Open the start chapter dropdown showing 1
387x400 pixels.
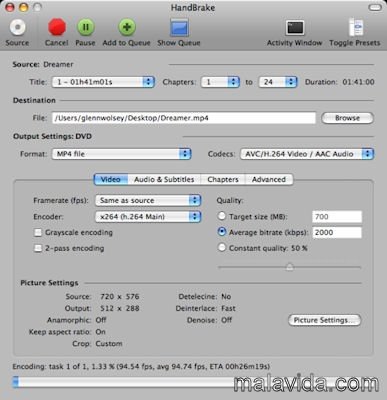(x=220, y=82)
